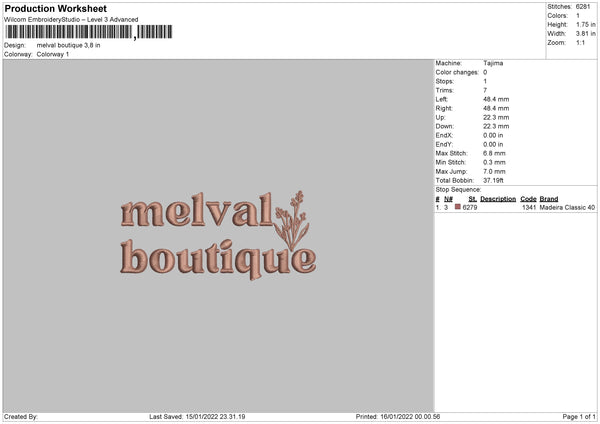Click the stitch count 6279 in stop row
This screenshot has width=600, height=424.
click(470, 208)
